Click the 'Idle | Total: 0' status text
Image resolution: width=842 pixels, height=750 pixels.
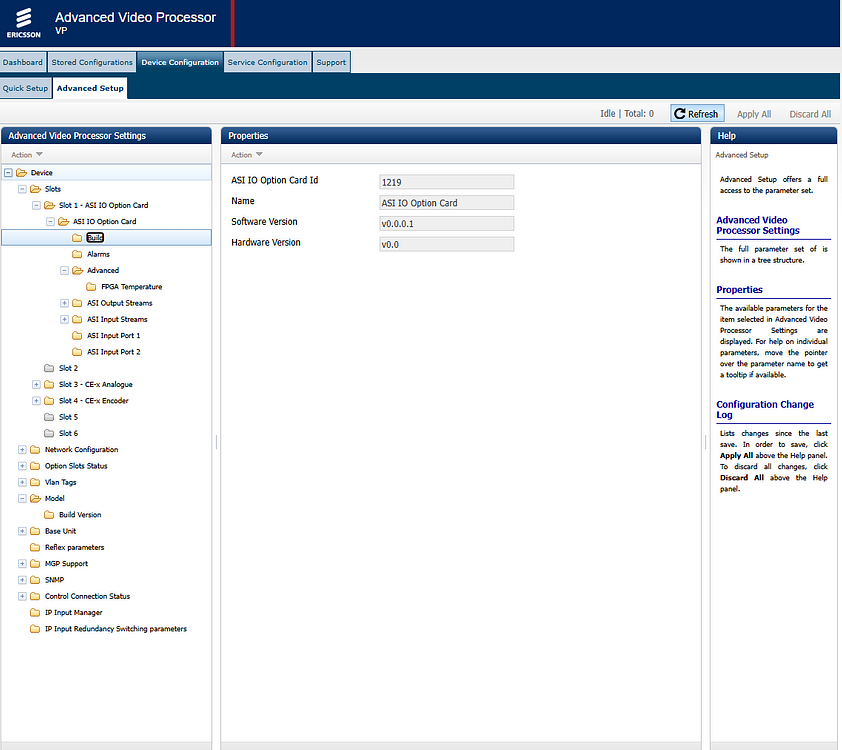627,114
